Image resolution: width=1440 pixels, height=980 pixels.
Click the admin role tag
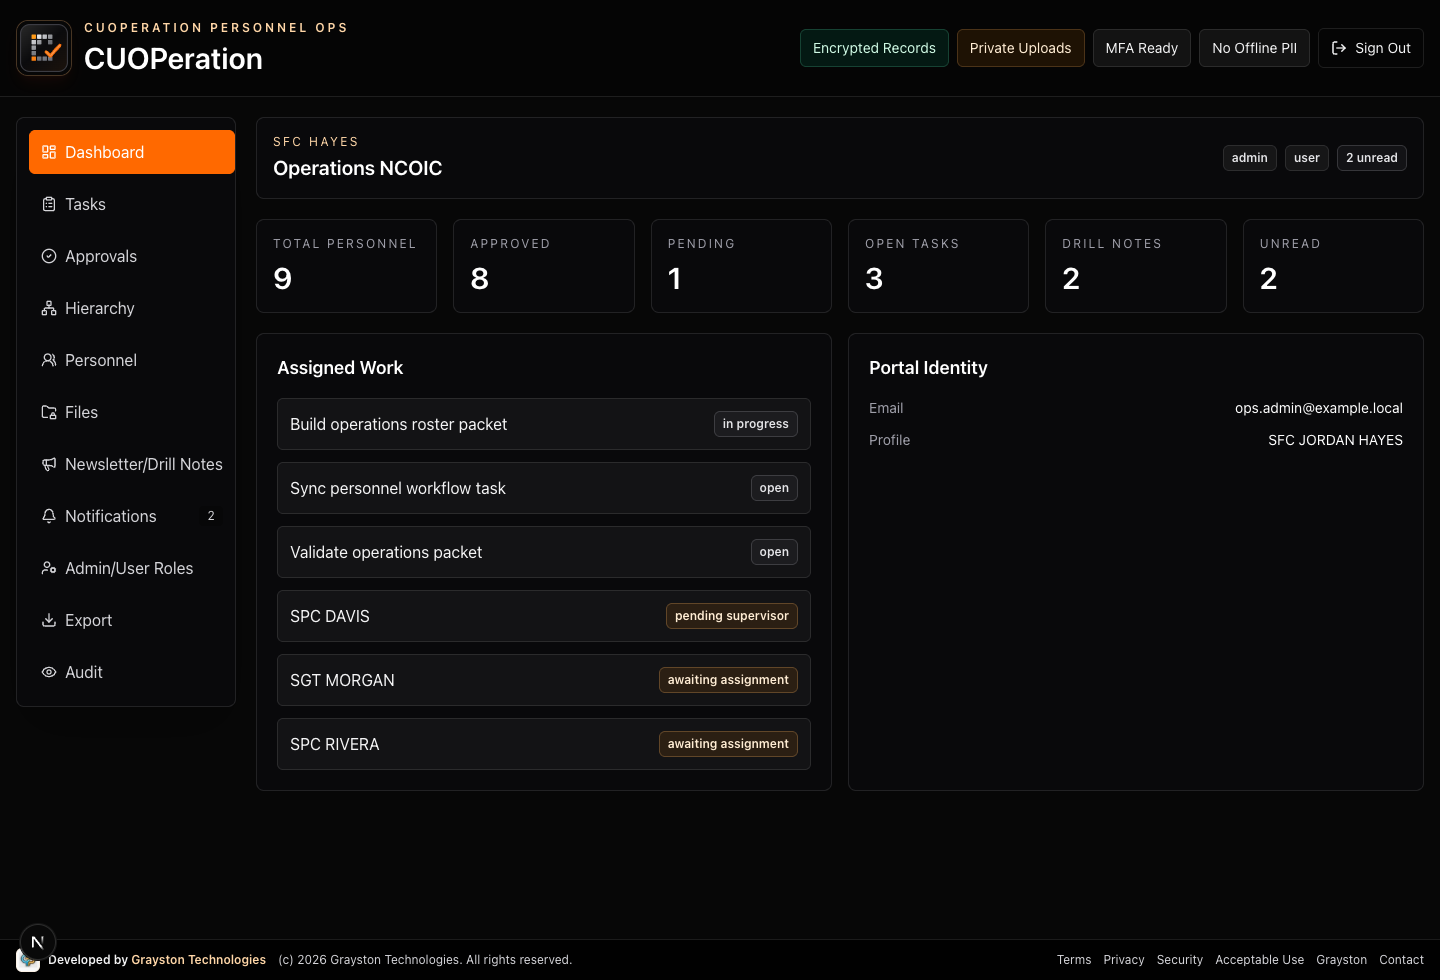(x=1250, y=158)
